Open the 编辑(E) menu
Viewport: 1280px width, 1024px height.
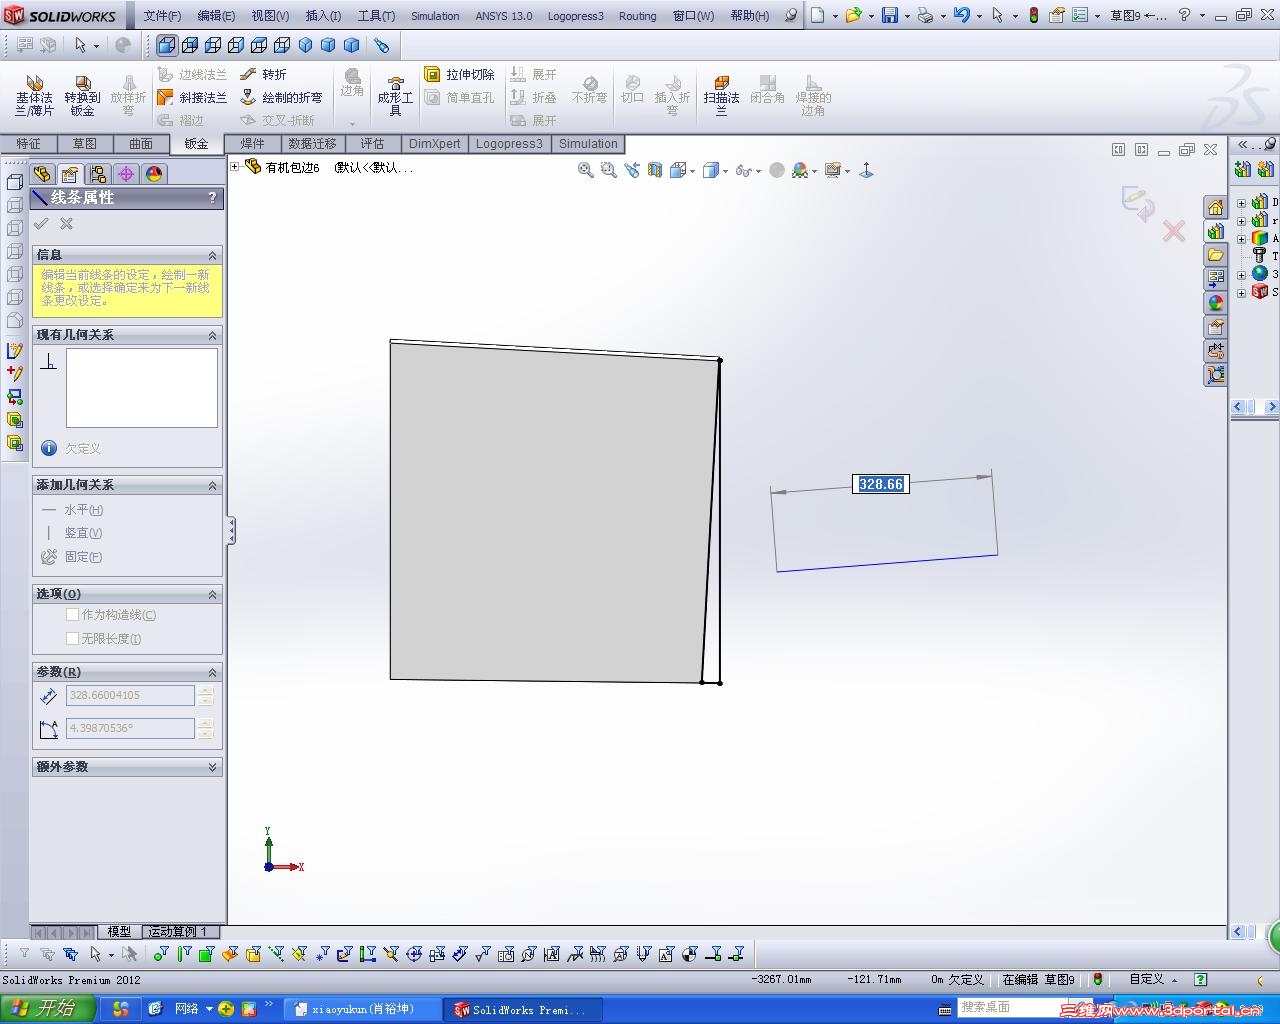tap(216, 16)
